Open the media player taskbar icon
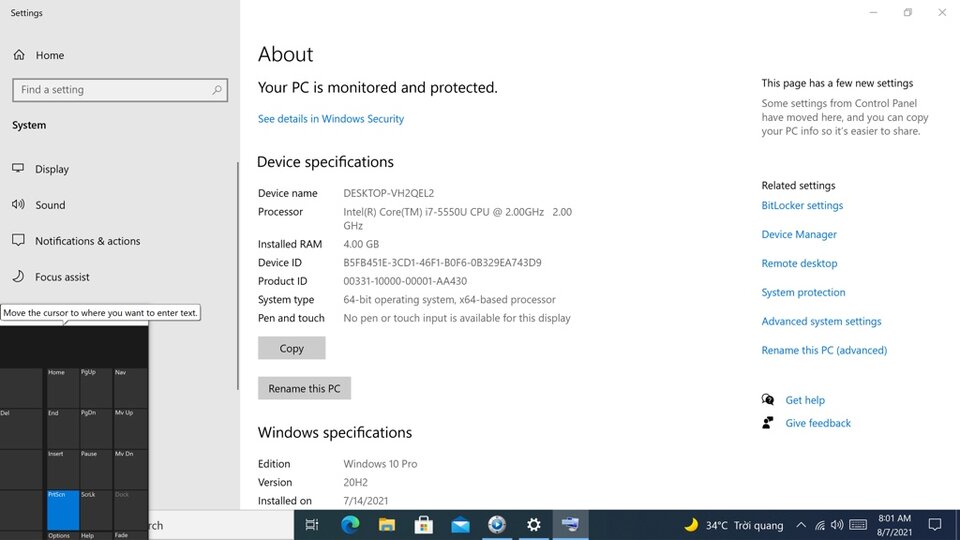The height and width of the screenshot is (540, 960). tap(497, 525)
